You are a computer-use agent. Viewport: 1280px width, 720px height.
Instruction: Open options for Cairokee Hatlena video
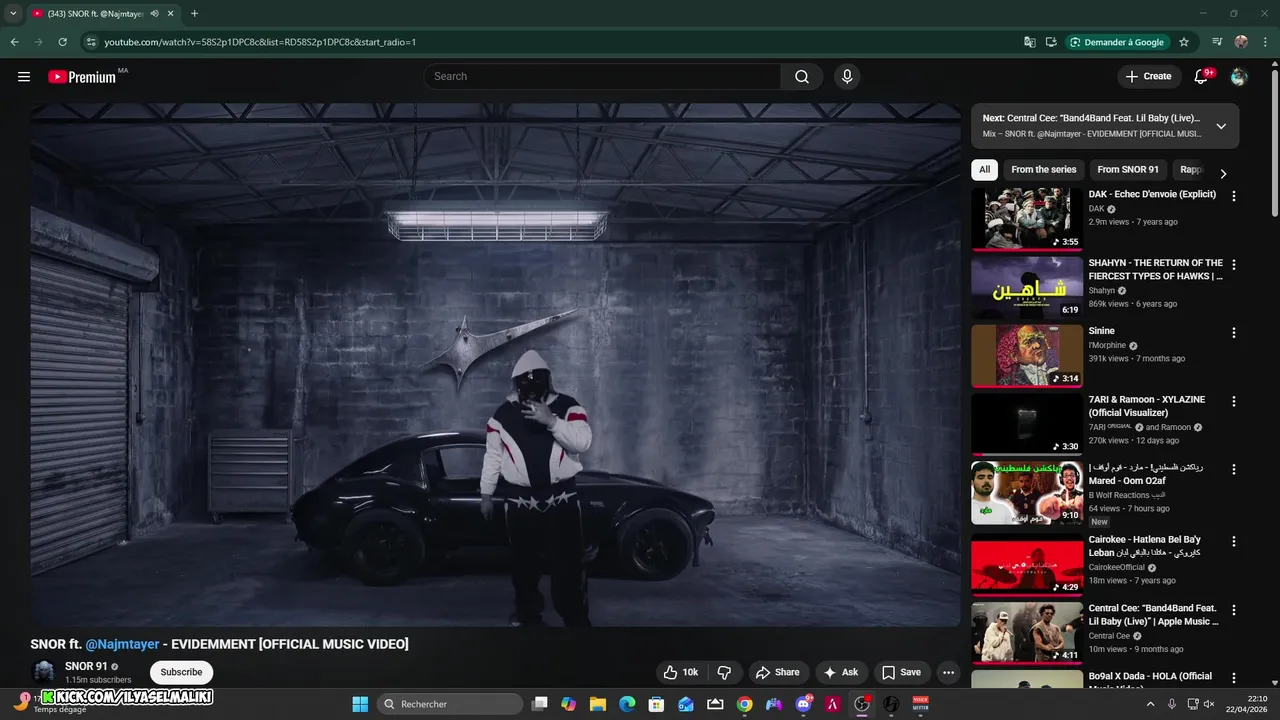(1234, 541)
